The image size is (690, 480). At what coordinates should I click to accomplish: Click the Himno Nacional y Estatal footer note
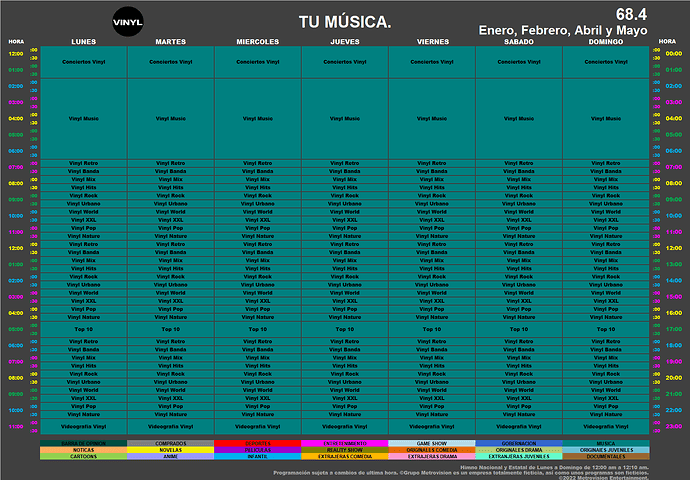click(554, 468)
